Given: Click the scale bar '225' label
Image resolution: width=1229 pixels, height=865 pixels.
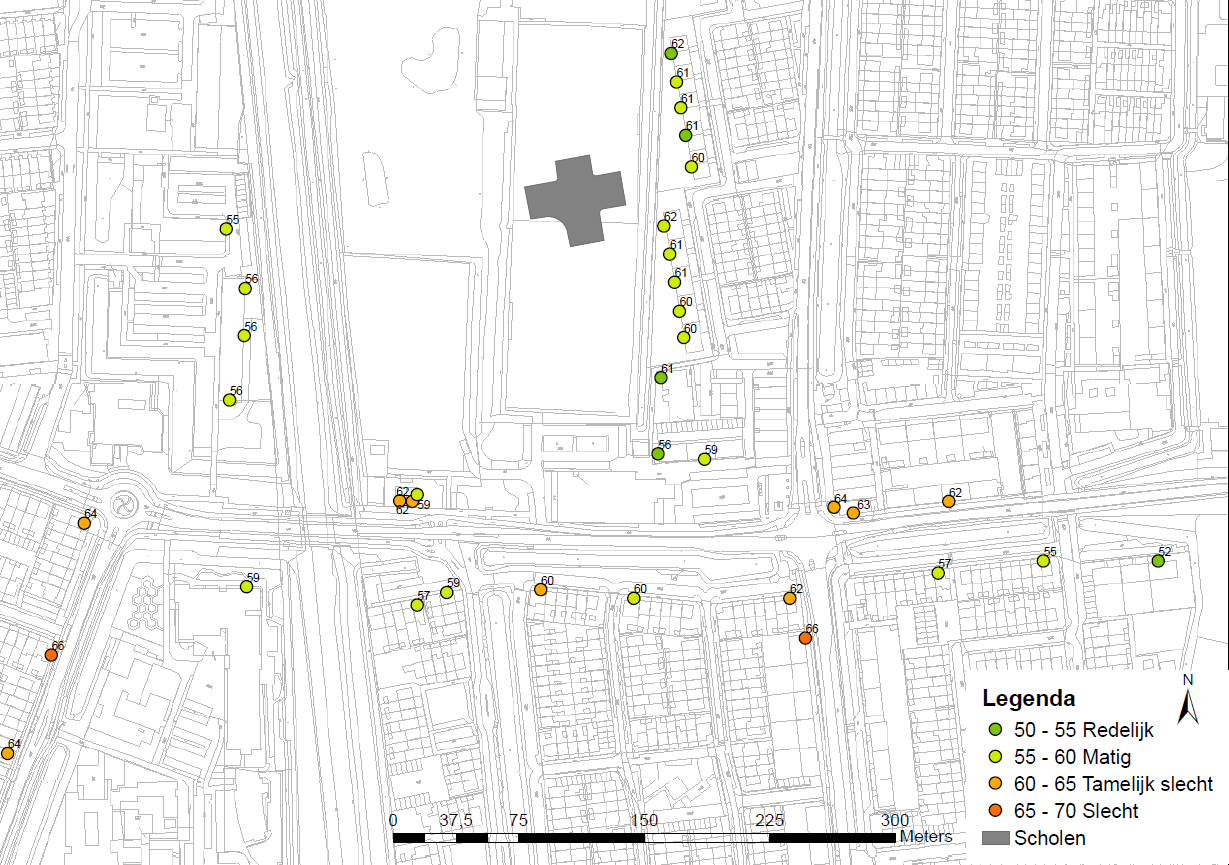Looking at the screenshot, I should (769, 820).
